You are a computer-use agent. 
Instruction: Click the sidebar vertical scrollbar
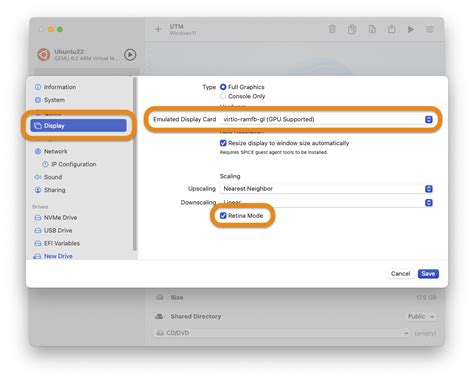point(134,164)
